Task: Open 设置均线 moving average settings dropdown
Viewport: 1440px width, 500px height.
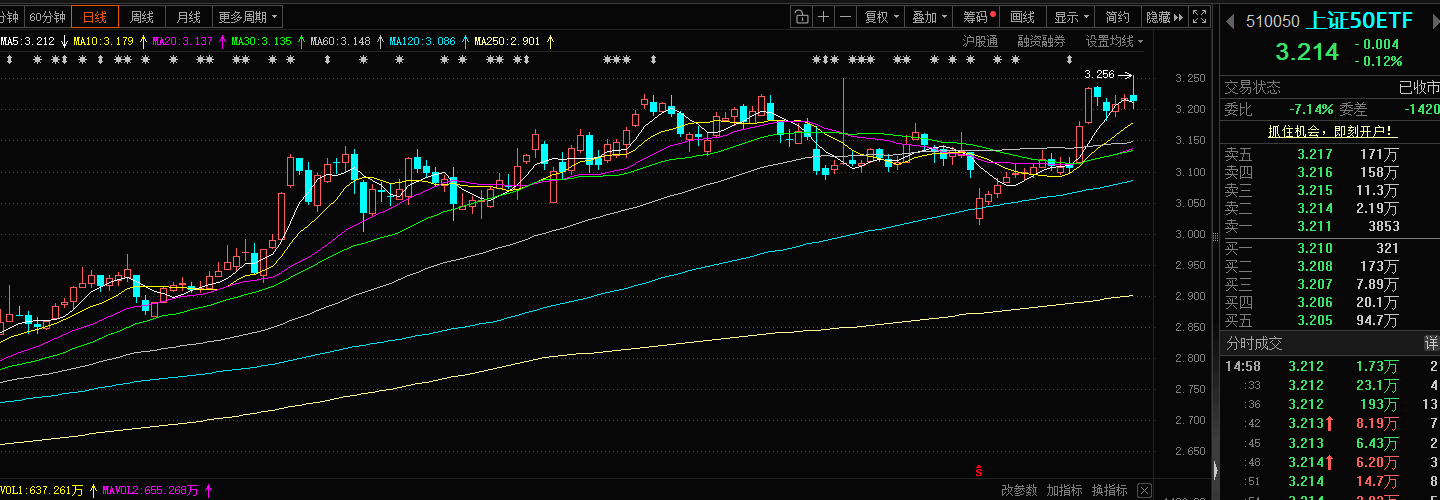Action: pos(1114,41)
